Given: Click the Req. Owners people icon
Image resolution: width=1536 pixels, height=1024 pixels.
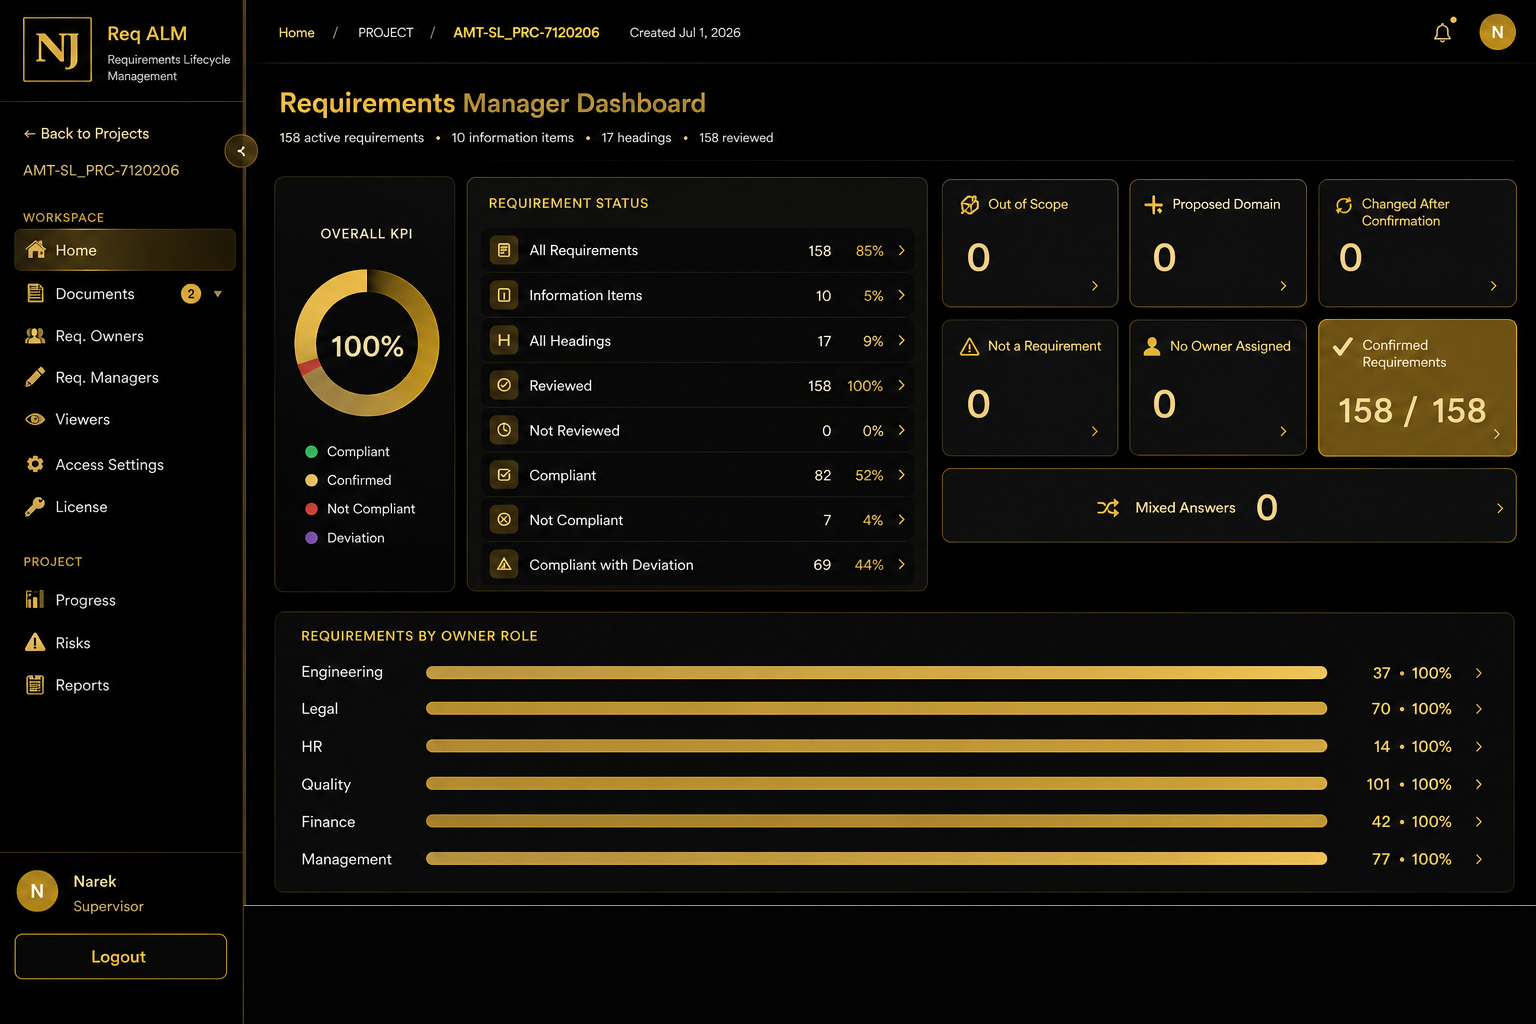Looking at the screenshot, I should coord(35,336).
